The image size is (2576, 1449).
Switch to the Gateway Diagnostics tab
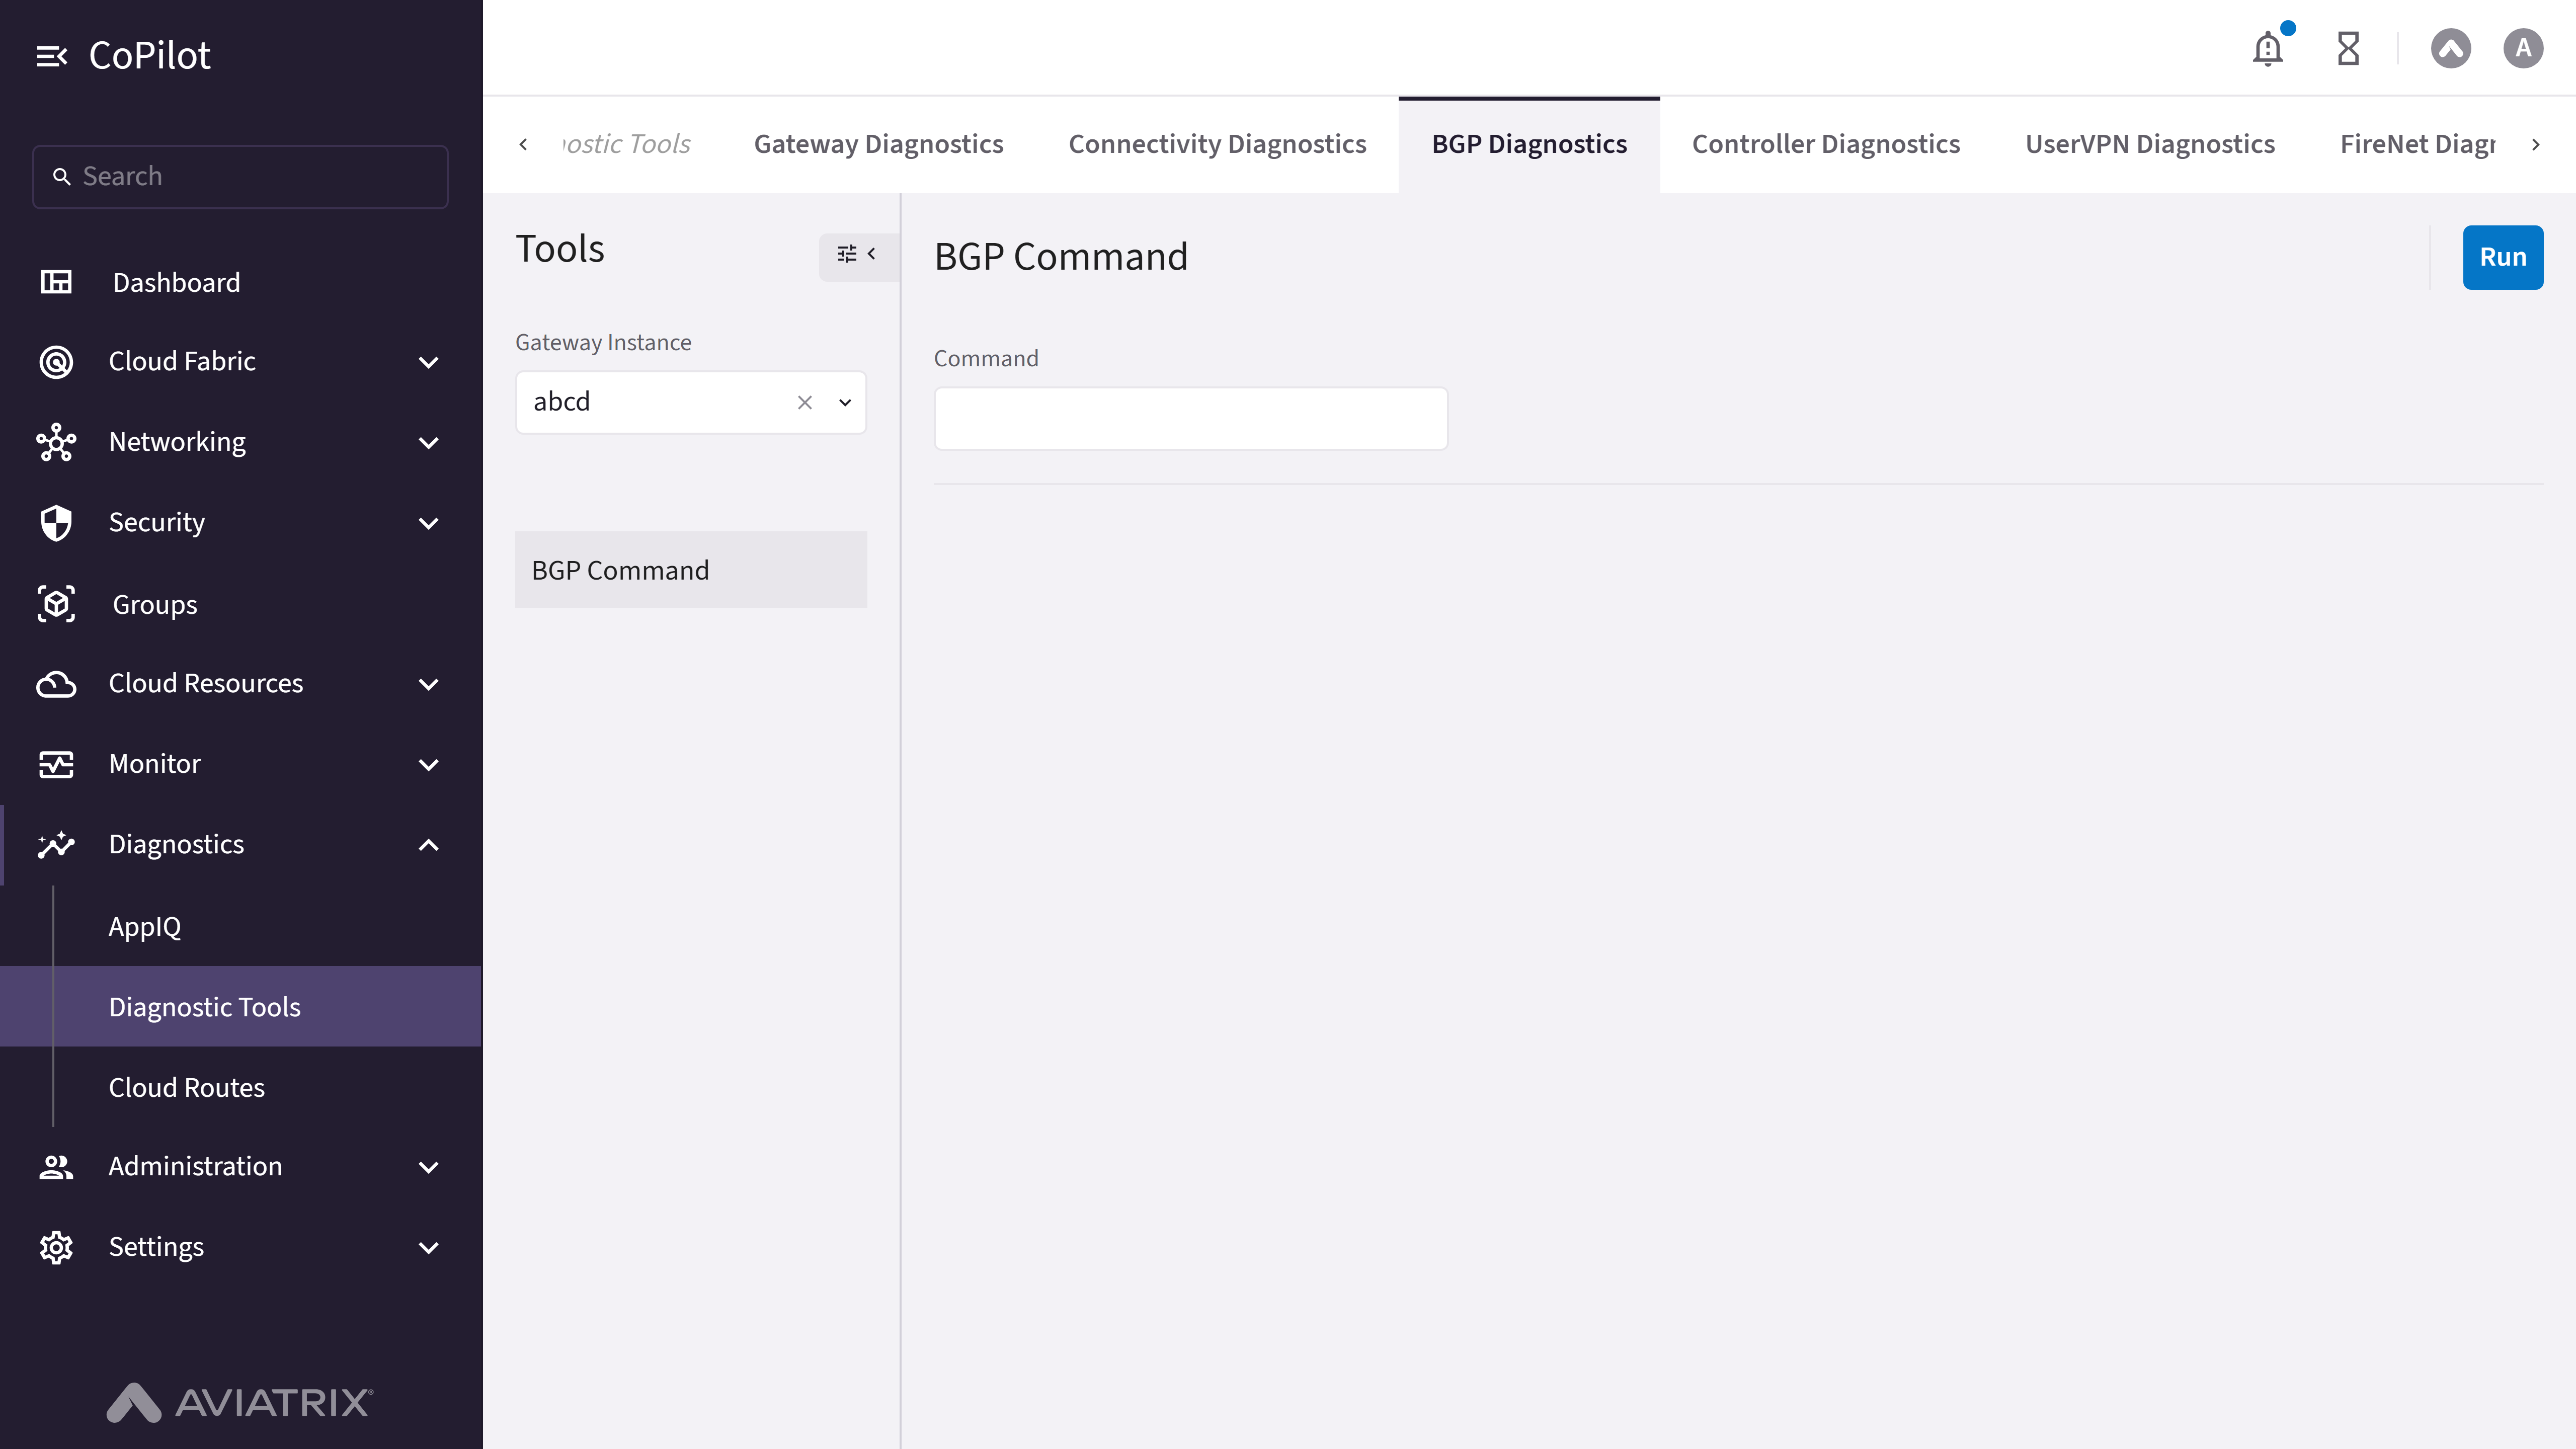click(878, 145)
